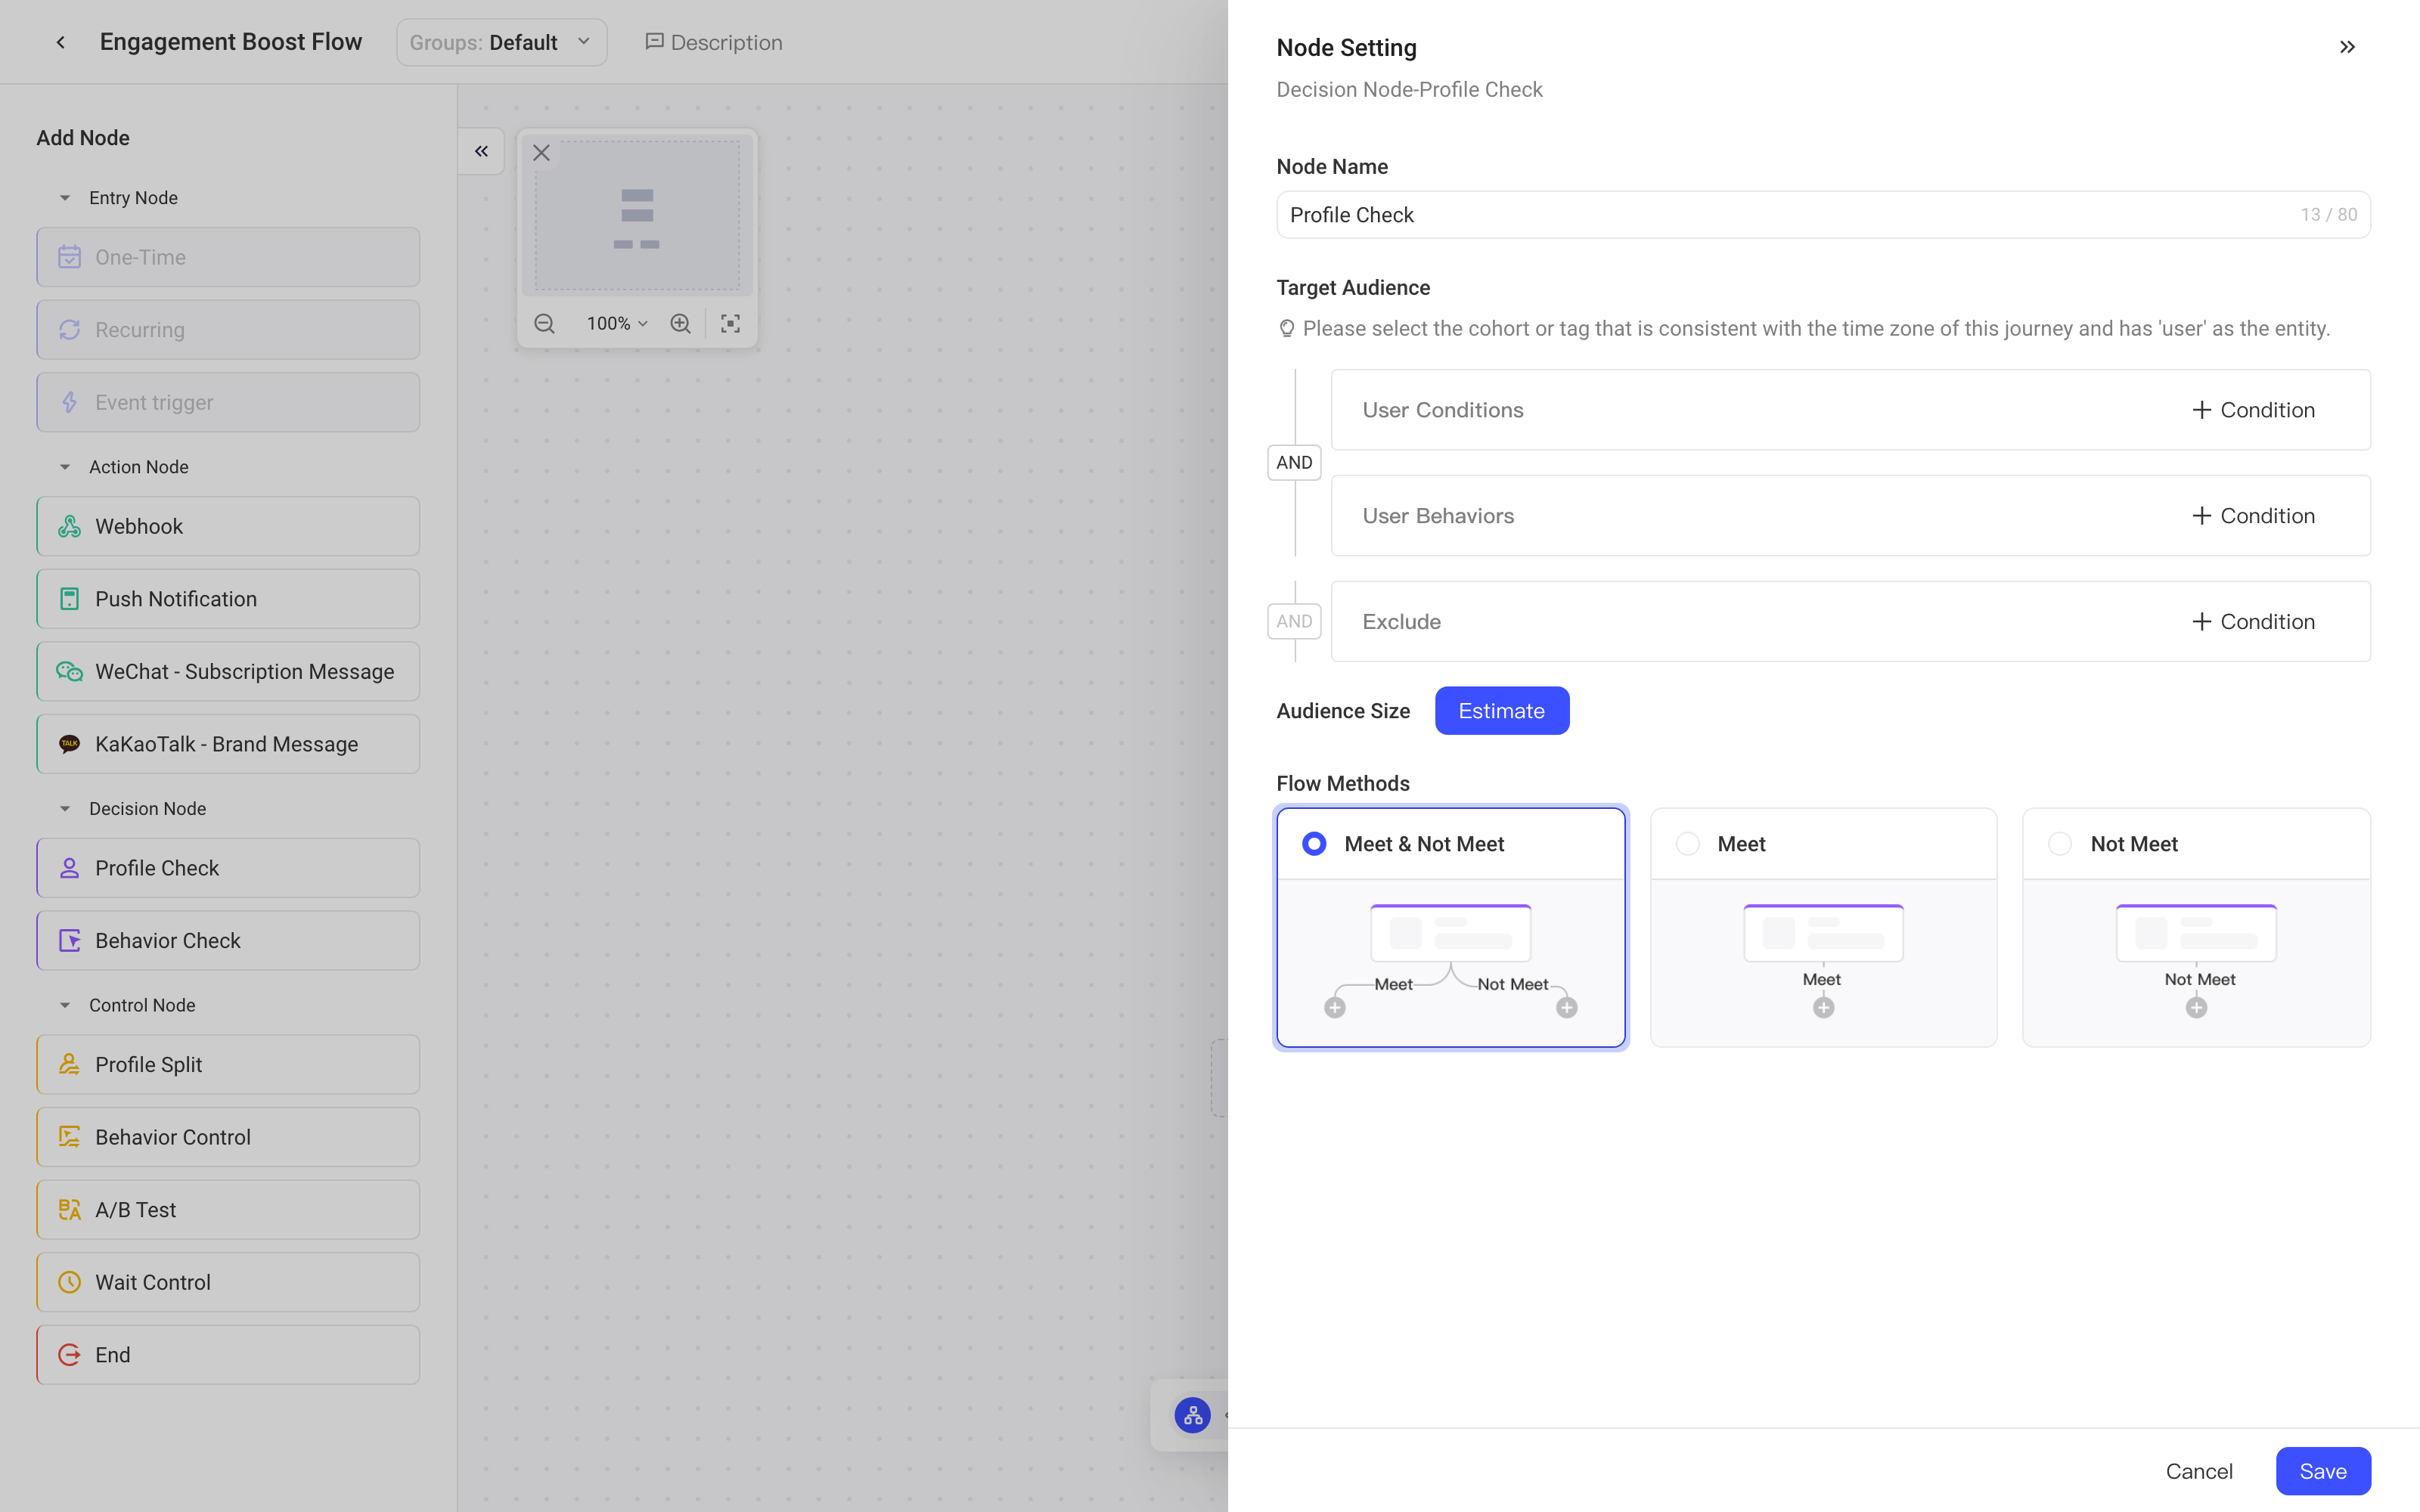This screenshot has height=1512, width=2420.
Task: Click the KaKaoTalk Brand Message icon
Action: point(69,744)
